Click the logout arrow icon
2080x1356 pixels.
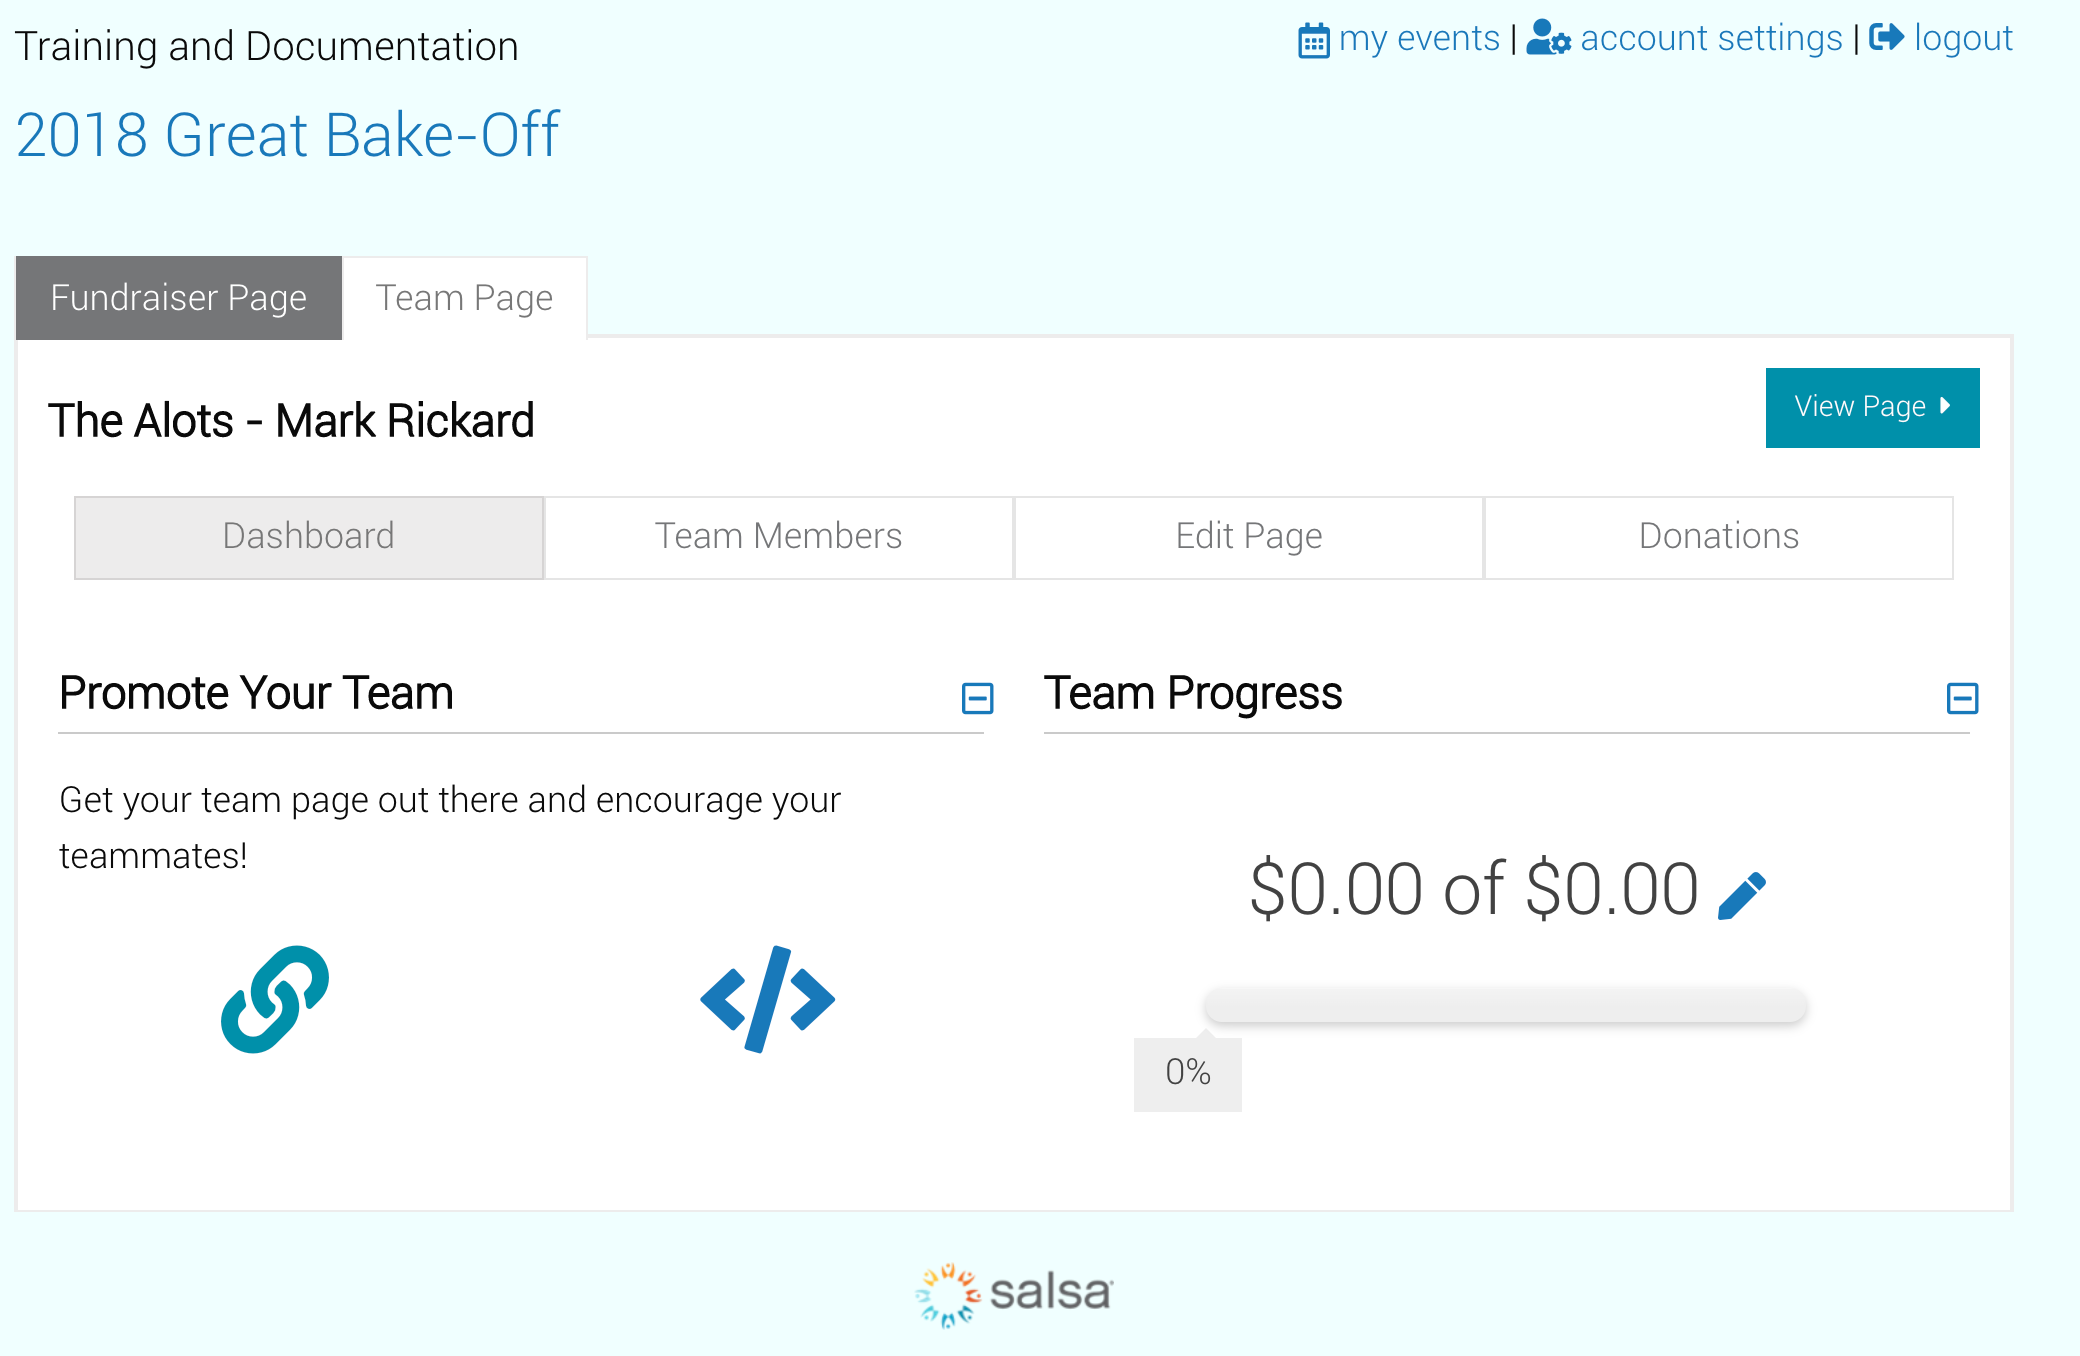(x=1887, y=38)
